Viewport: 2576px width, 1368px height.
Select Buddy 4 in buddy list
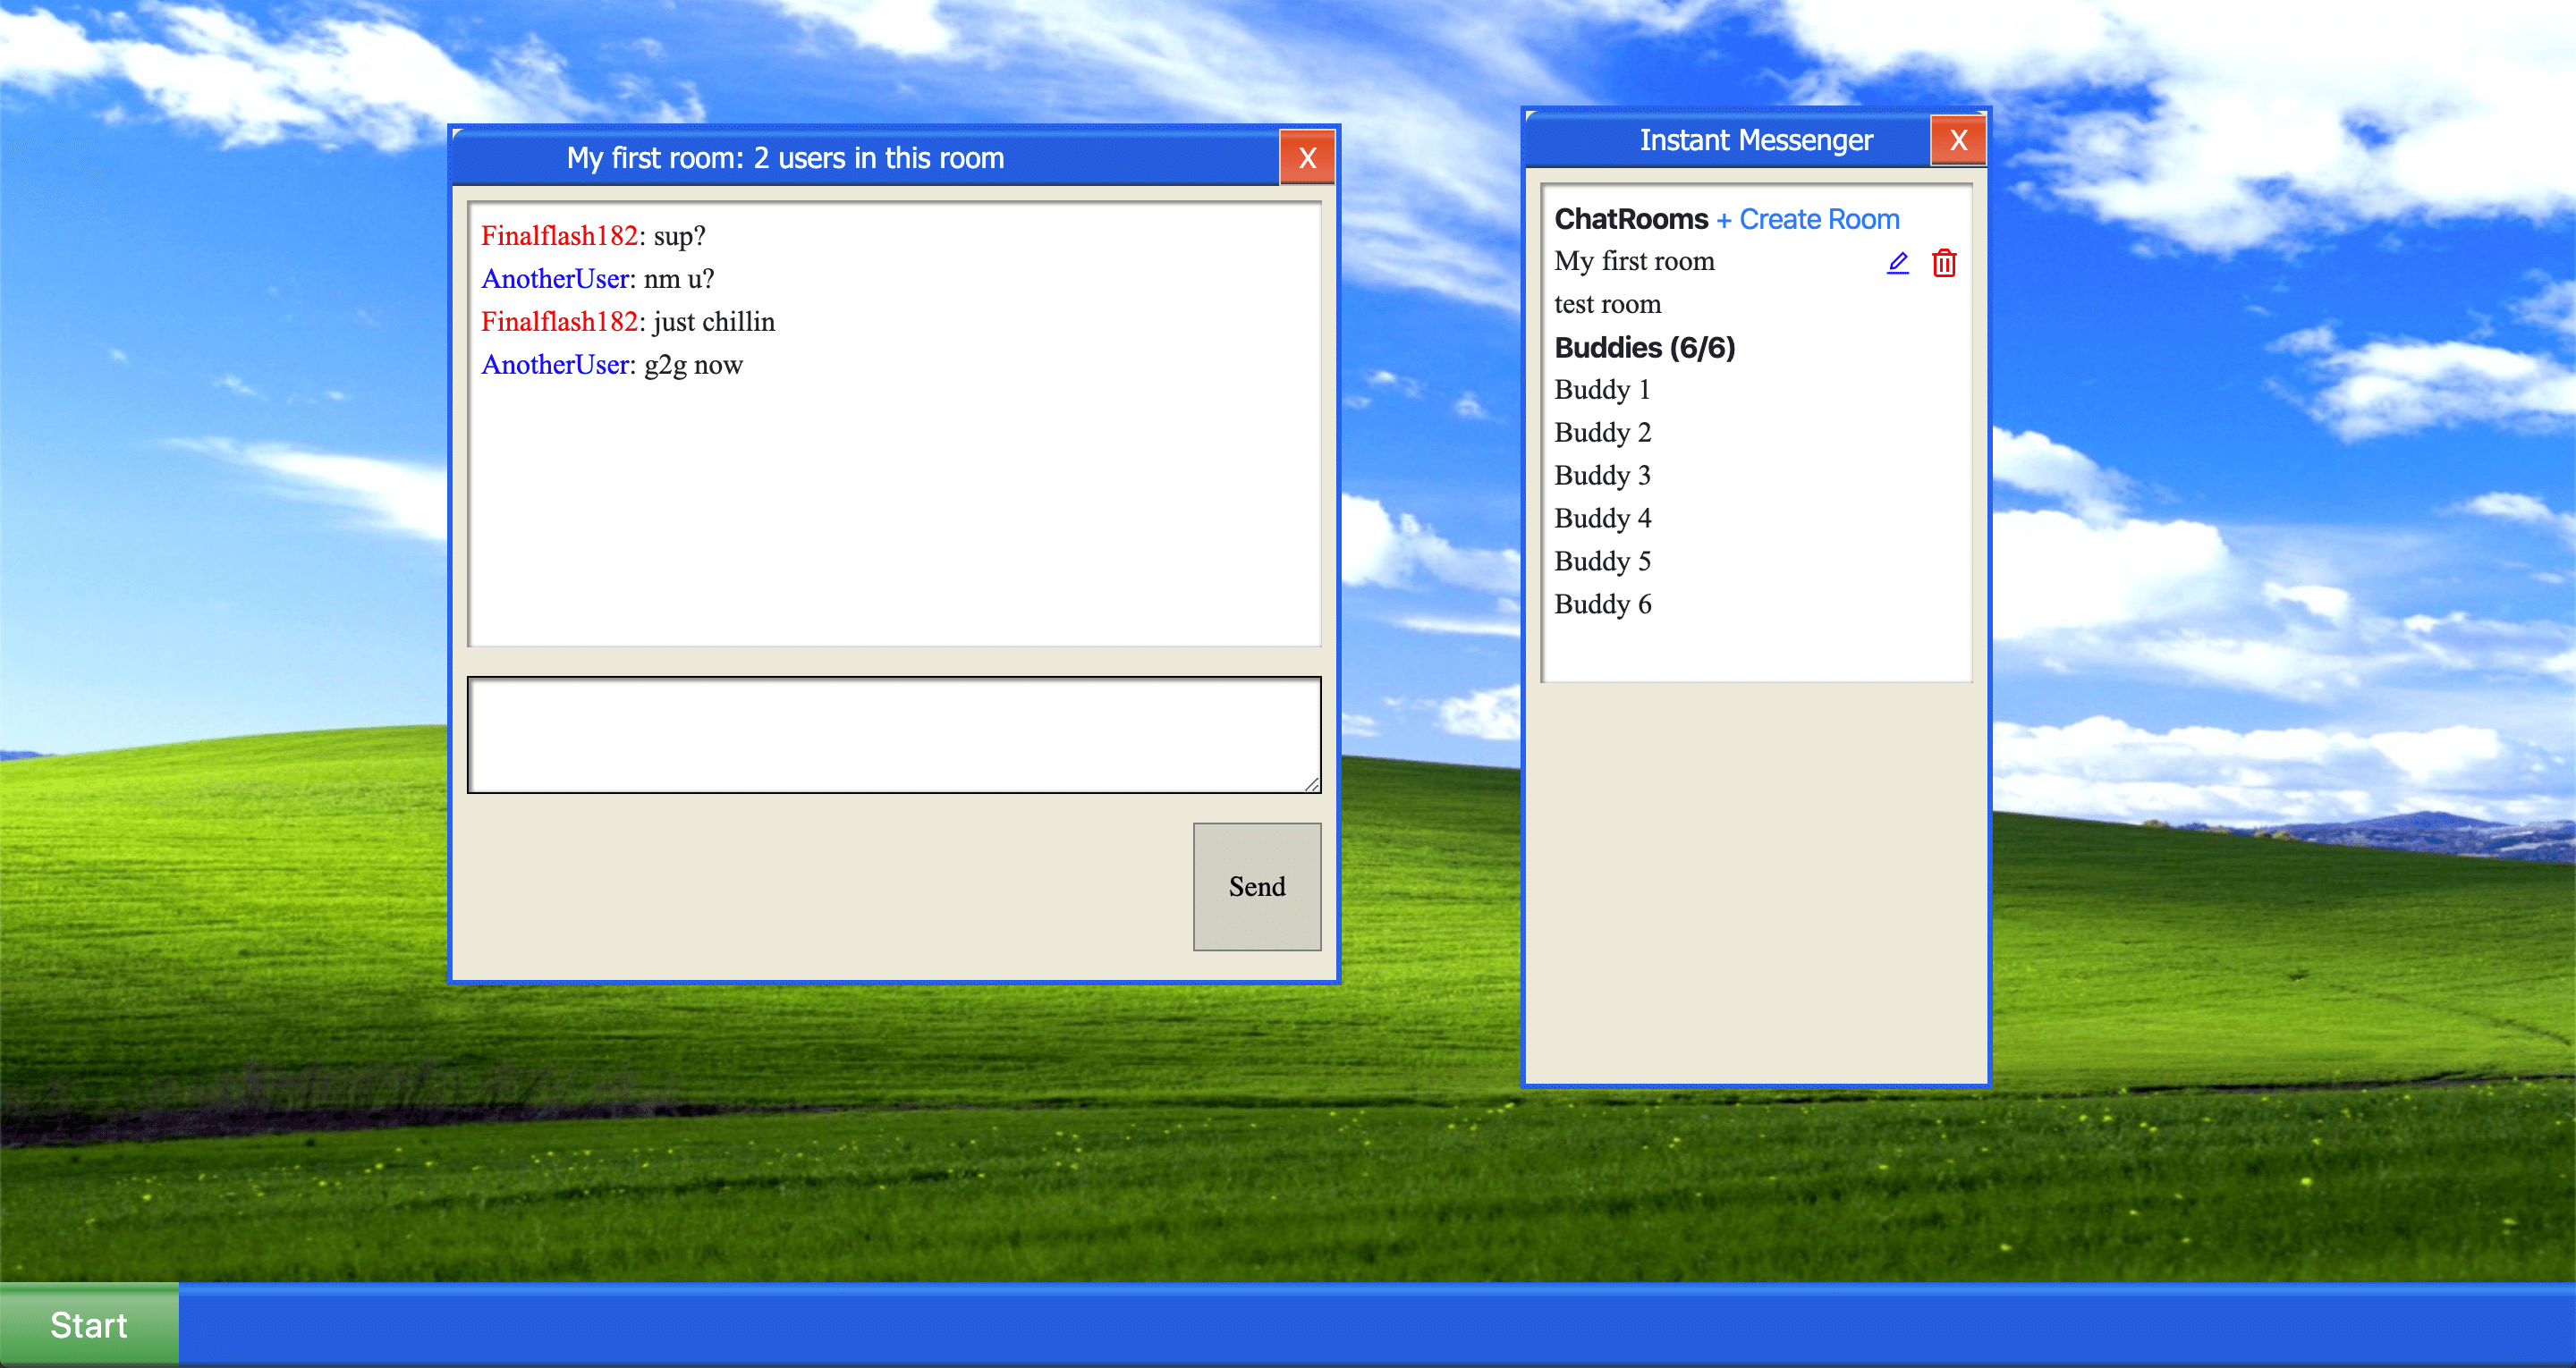[1602, 518]
